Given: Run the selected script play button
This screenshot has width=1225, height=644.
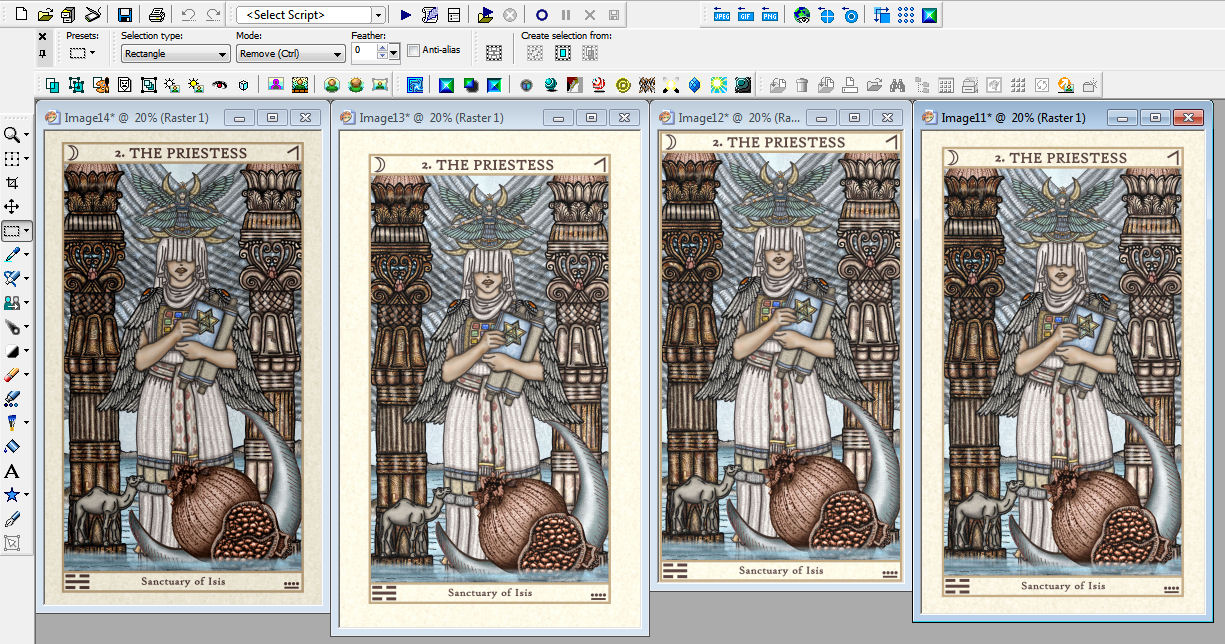Looking at the screenshot, I should click(x=405, y=15).
